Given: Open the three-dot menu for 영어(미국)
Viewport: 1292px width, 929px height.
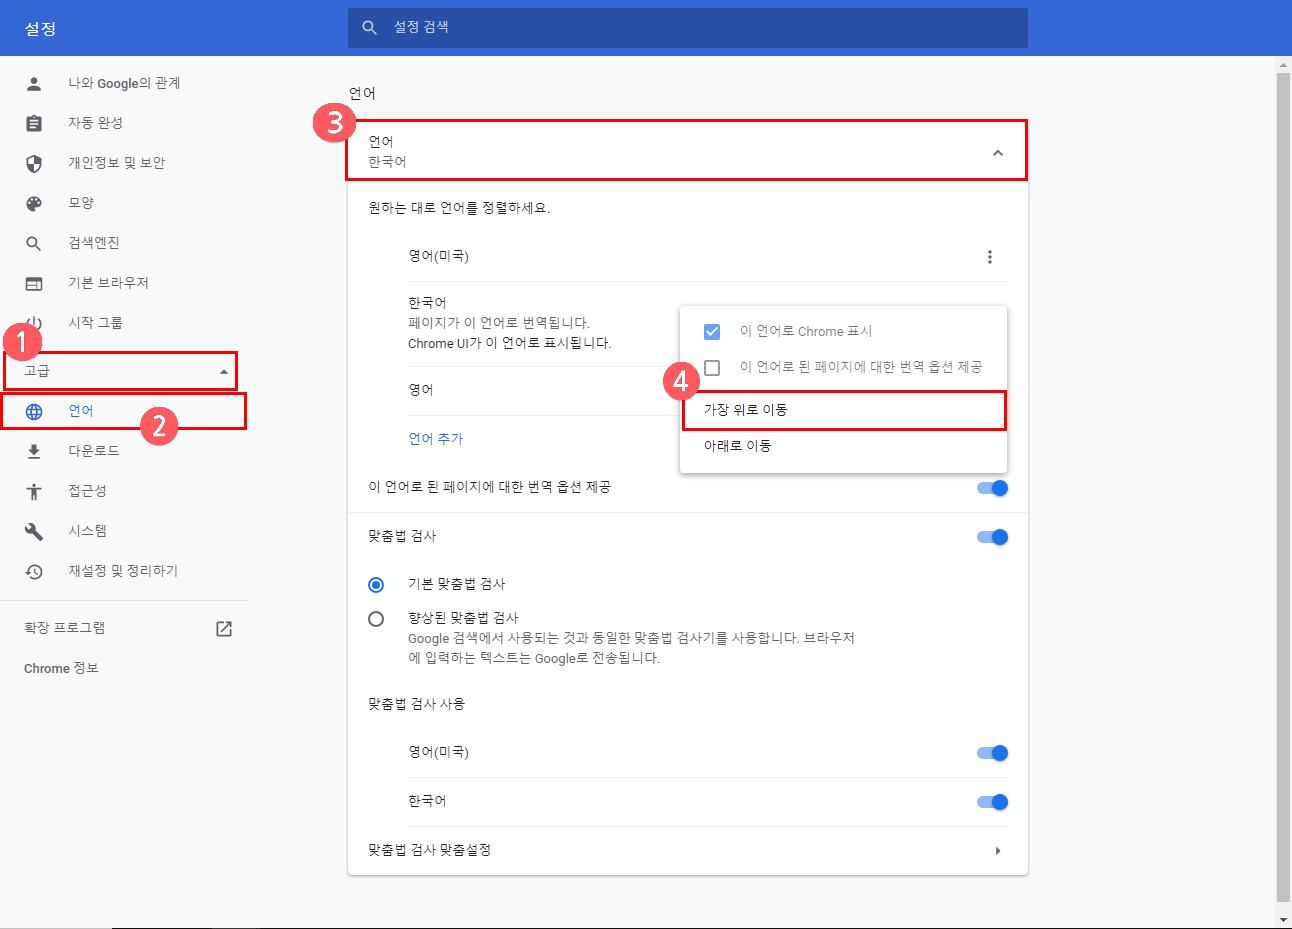Looking at the screenshot, I should [x=989, y=256].
